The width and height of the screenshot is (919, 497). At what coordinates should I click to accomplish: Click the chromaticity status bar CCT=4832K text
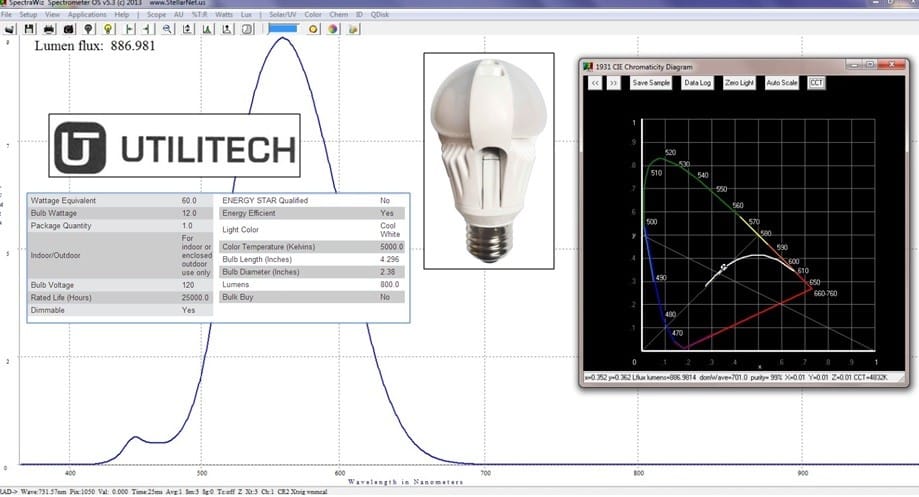click(869, 377)
